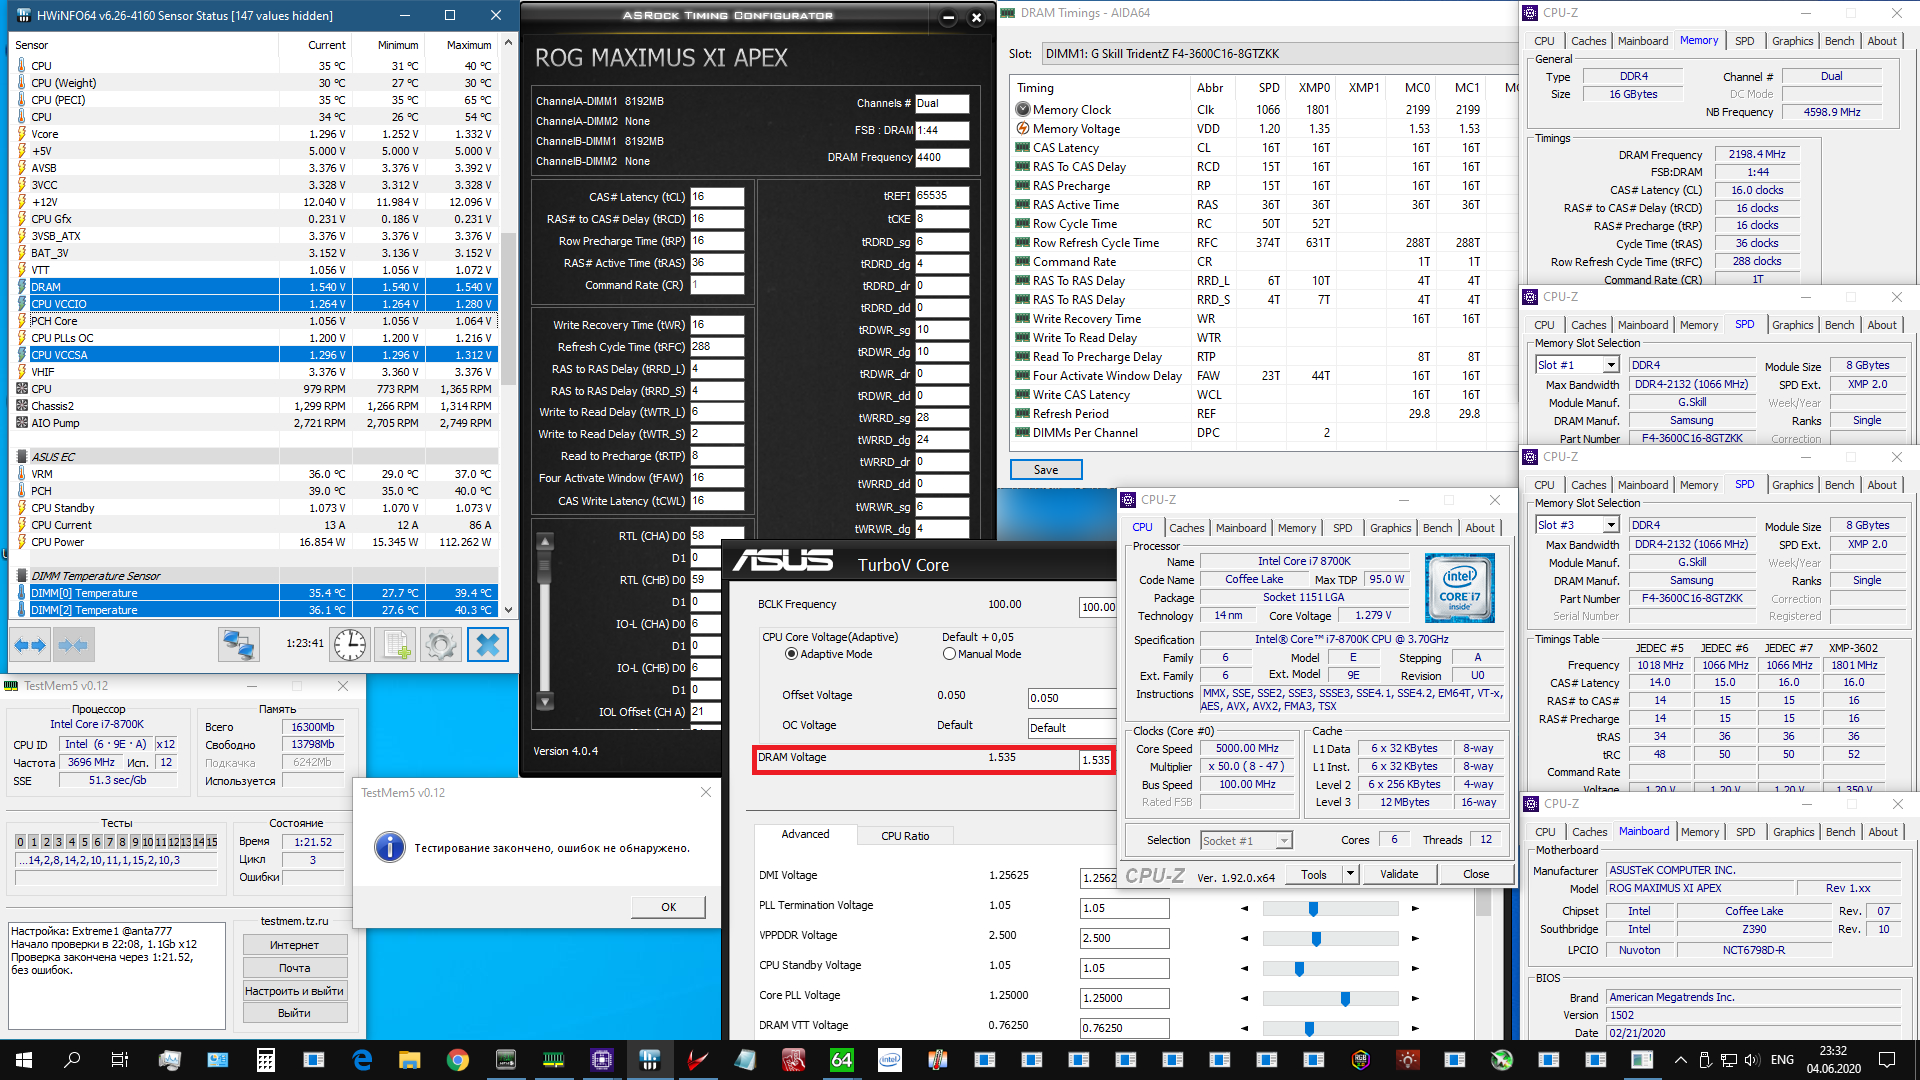Expand the Slot #3 memory slot dropdown
The image size is (1920, 1080).
1610,526
